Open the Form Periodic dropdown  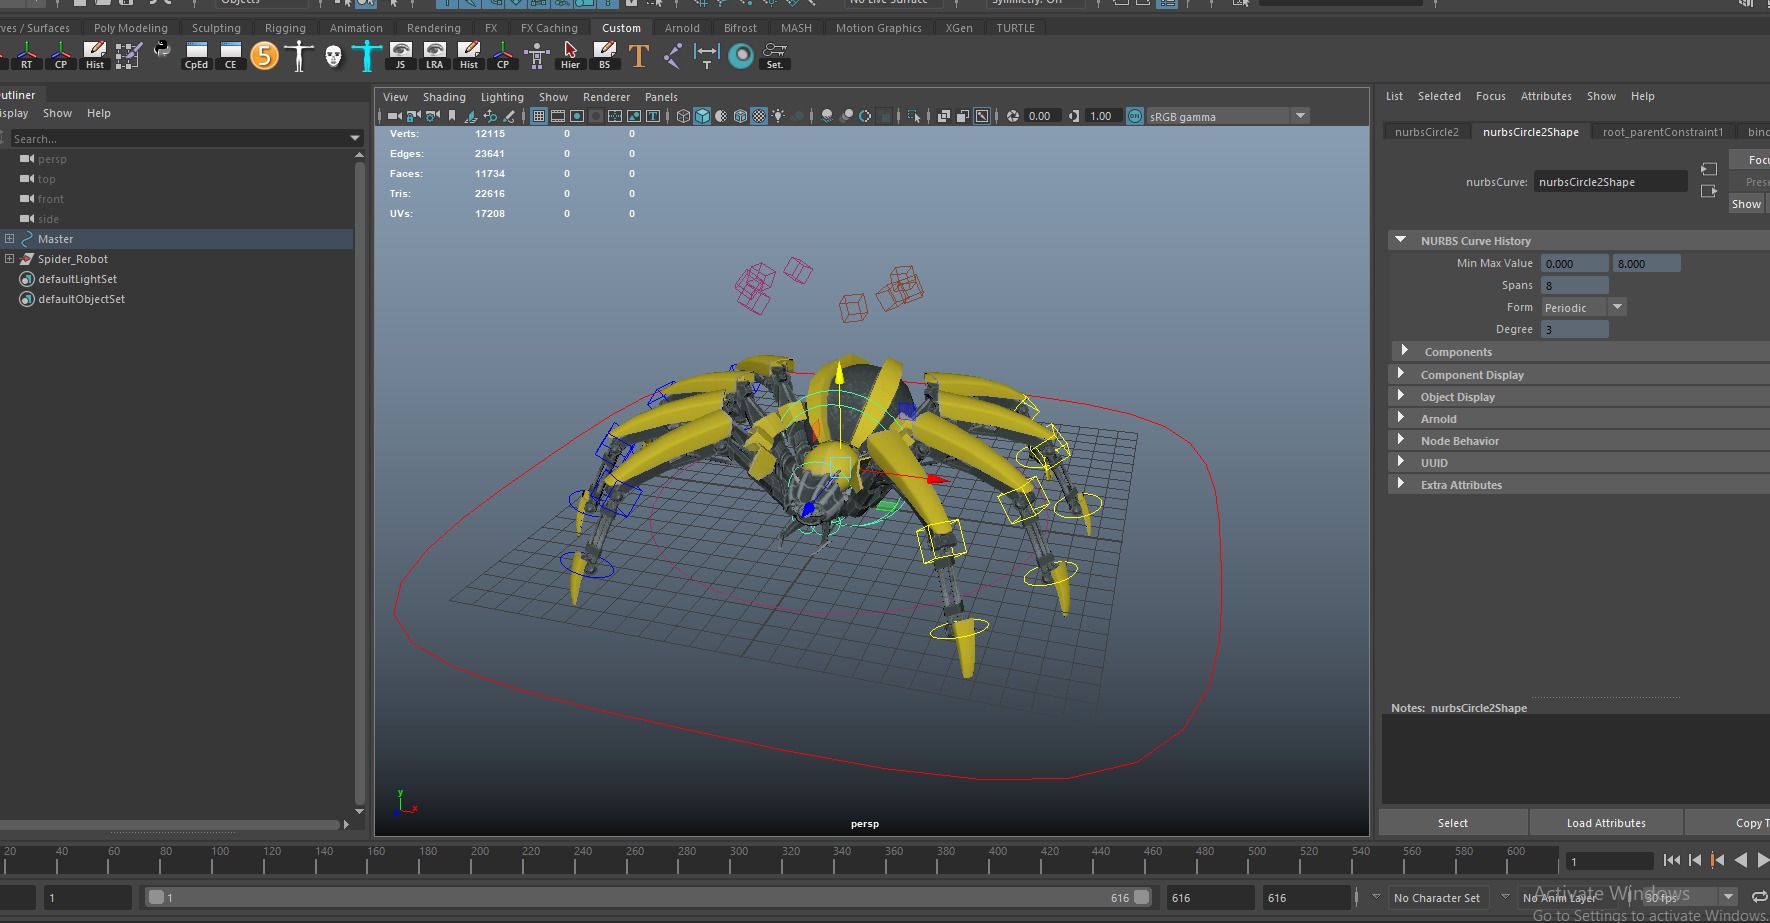1583,307
